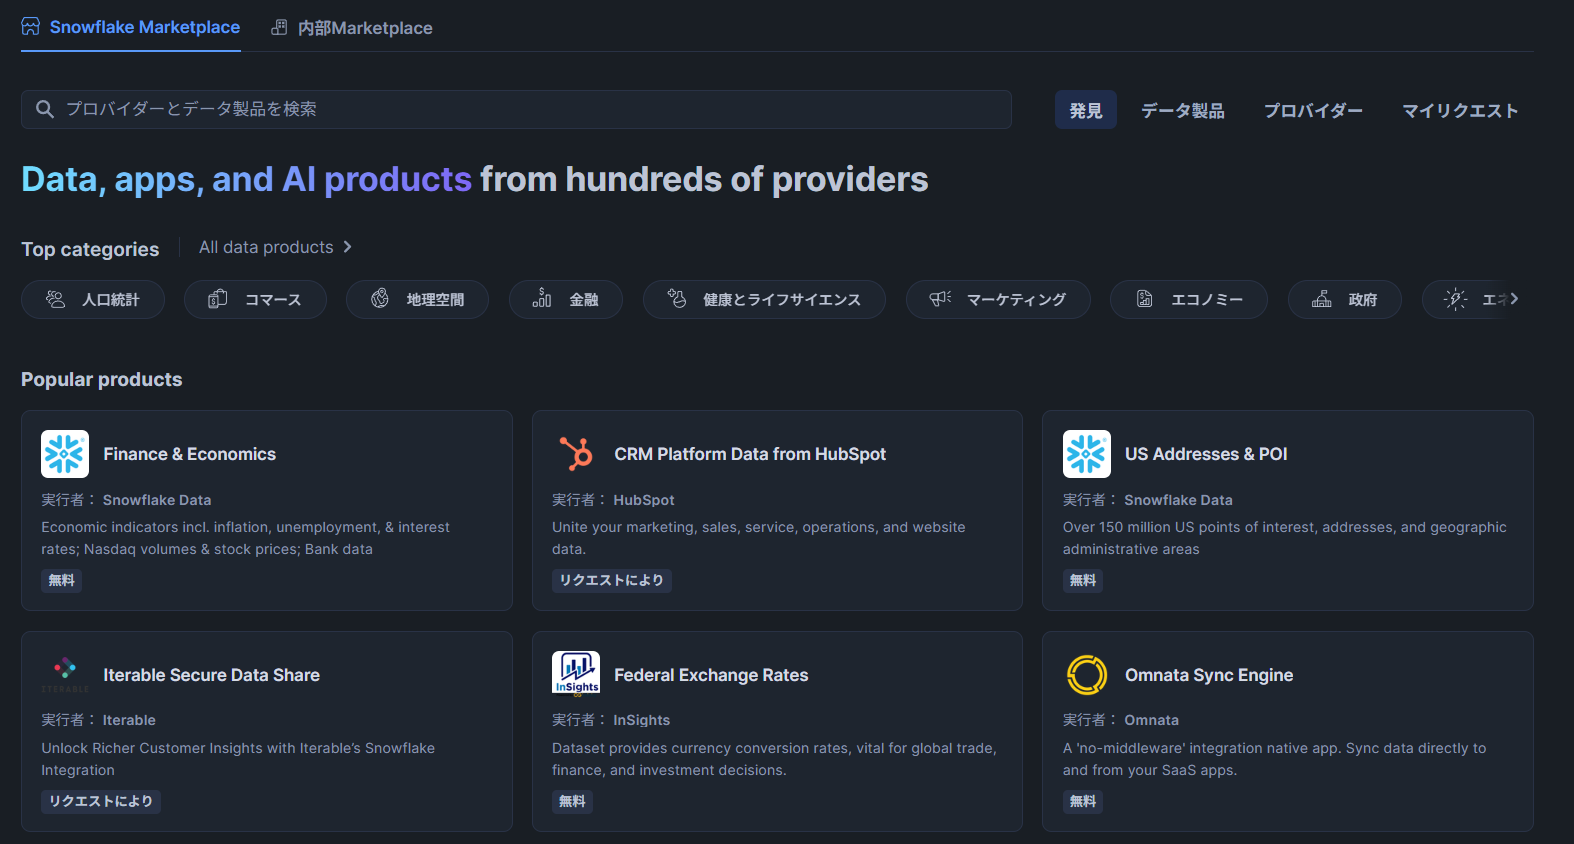Click the Snowflake Marketplace storefront icon
Screen dimensions: 1574x844
click(31, 27)
